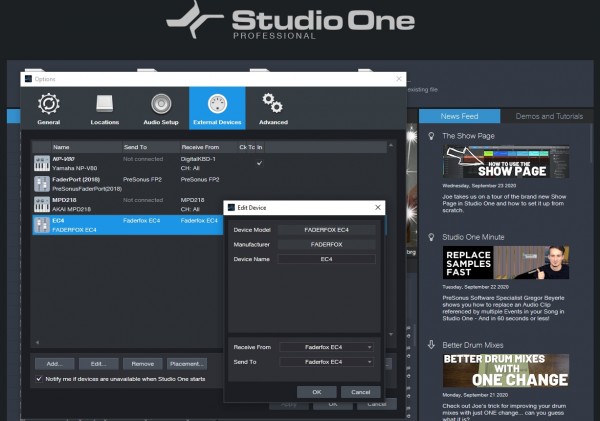
Task: Open the Better Drum Mixes thumbnail
Action: point(506,370)
